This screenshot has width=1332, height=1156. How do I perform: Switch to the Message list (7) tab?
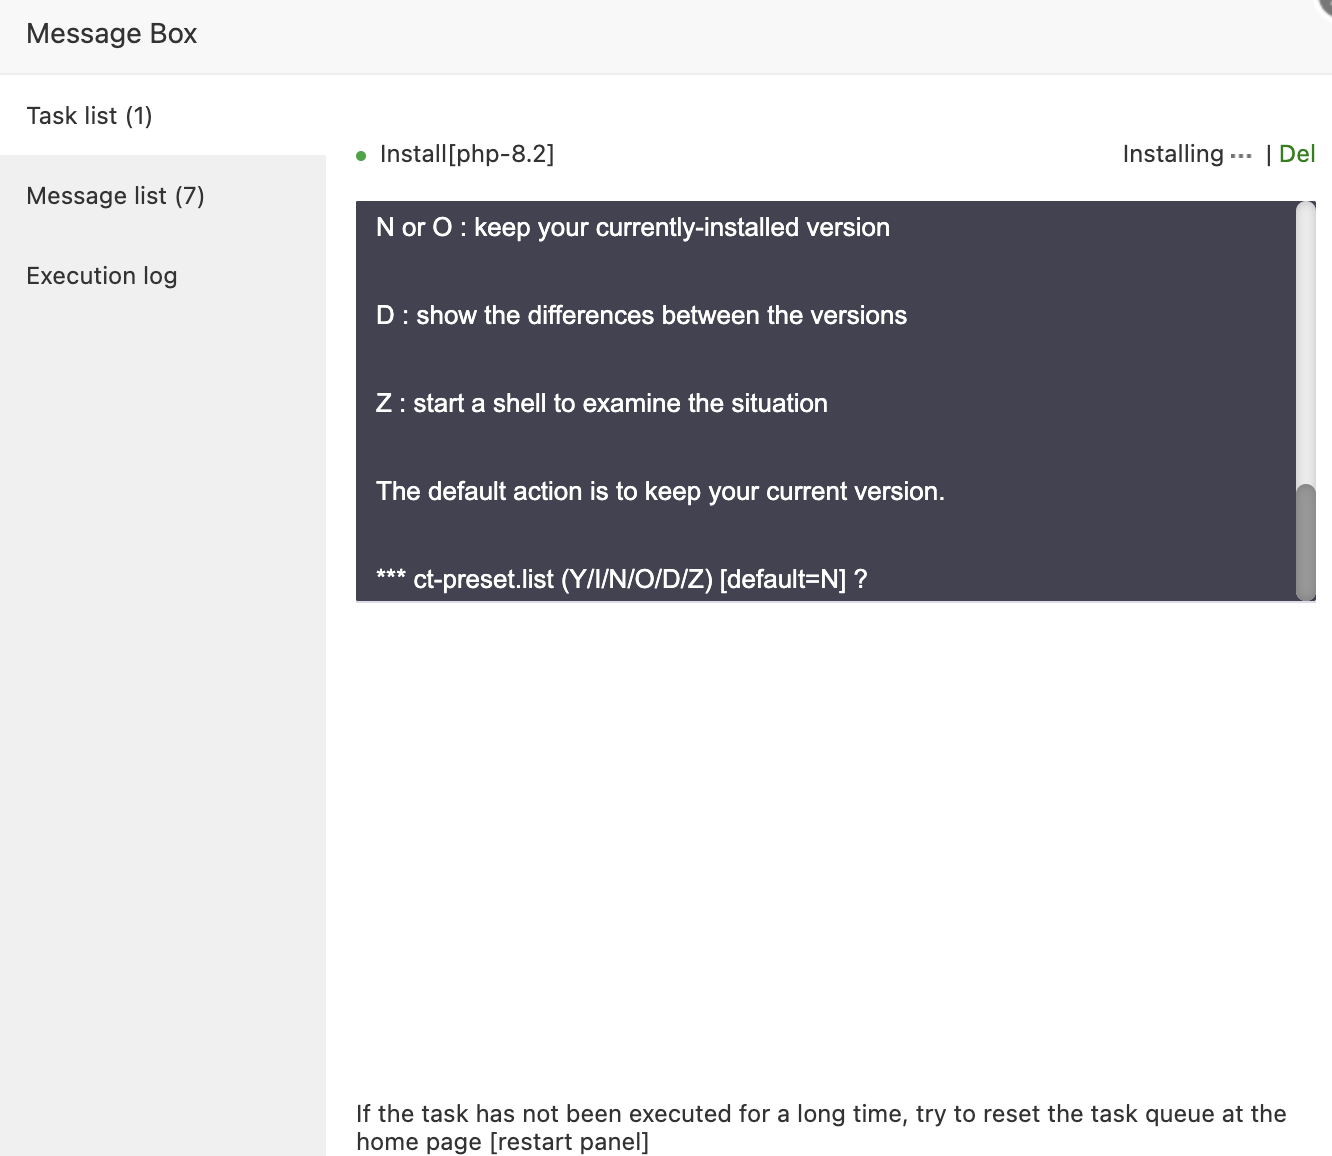115,196
